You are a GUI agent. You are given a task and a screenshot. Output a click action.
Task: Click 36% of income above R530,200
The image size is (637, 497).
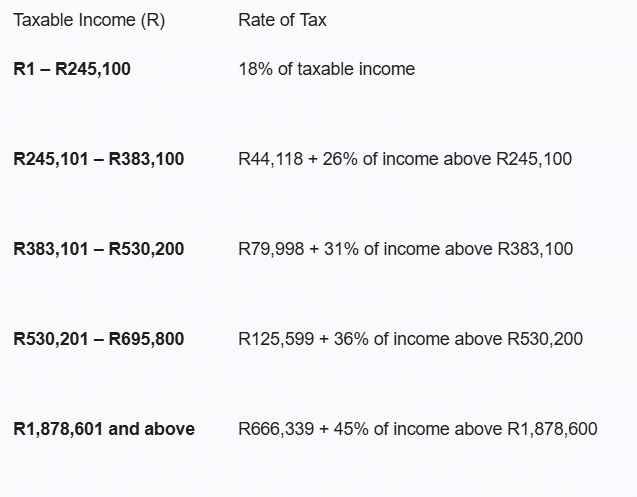coord(458,339)
